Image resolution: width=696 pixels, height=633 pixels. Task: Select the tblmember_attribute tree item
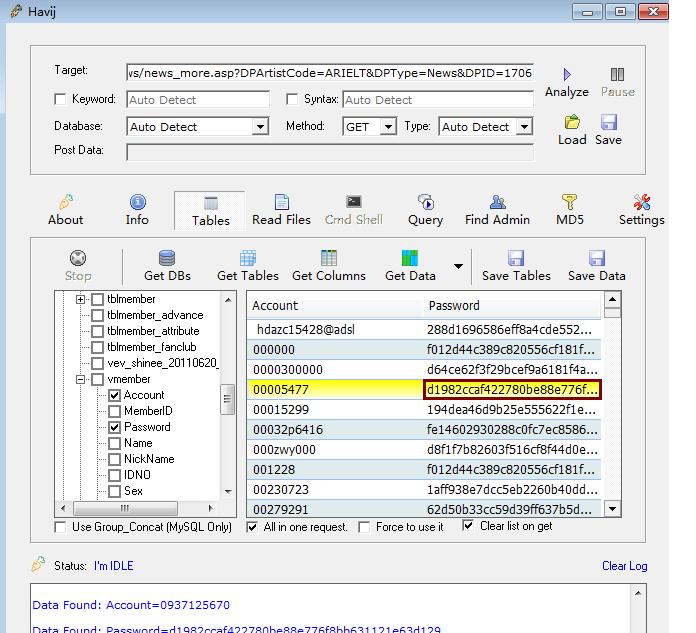pyautogui.click(x=153, y=331)
